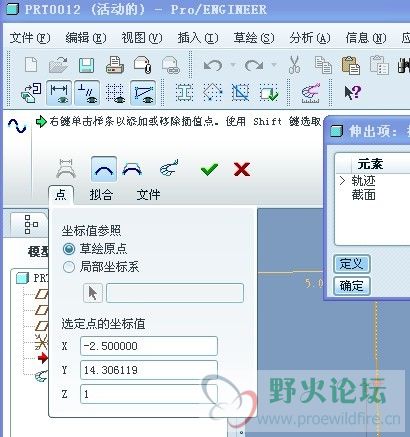The height and width of the screenshot is (437, 410).
Task: Activate the context-sensitive help pointer
Action: click(x=352, y=92)
